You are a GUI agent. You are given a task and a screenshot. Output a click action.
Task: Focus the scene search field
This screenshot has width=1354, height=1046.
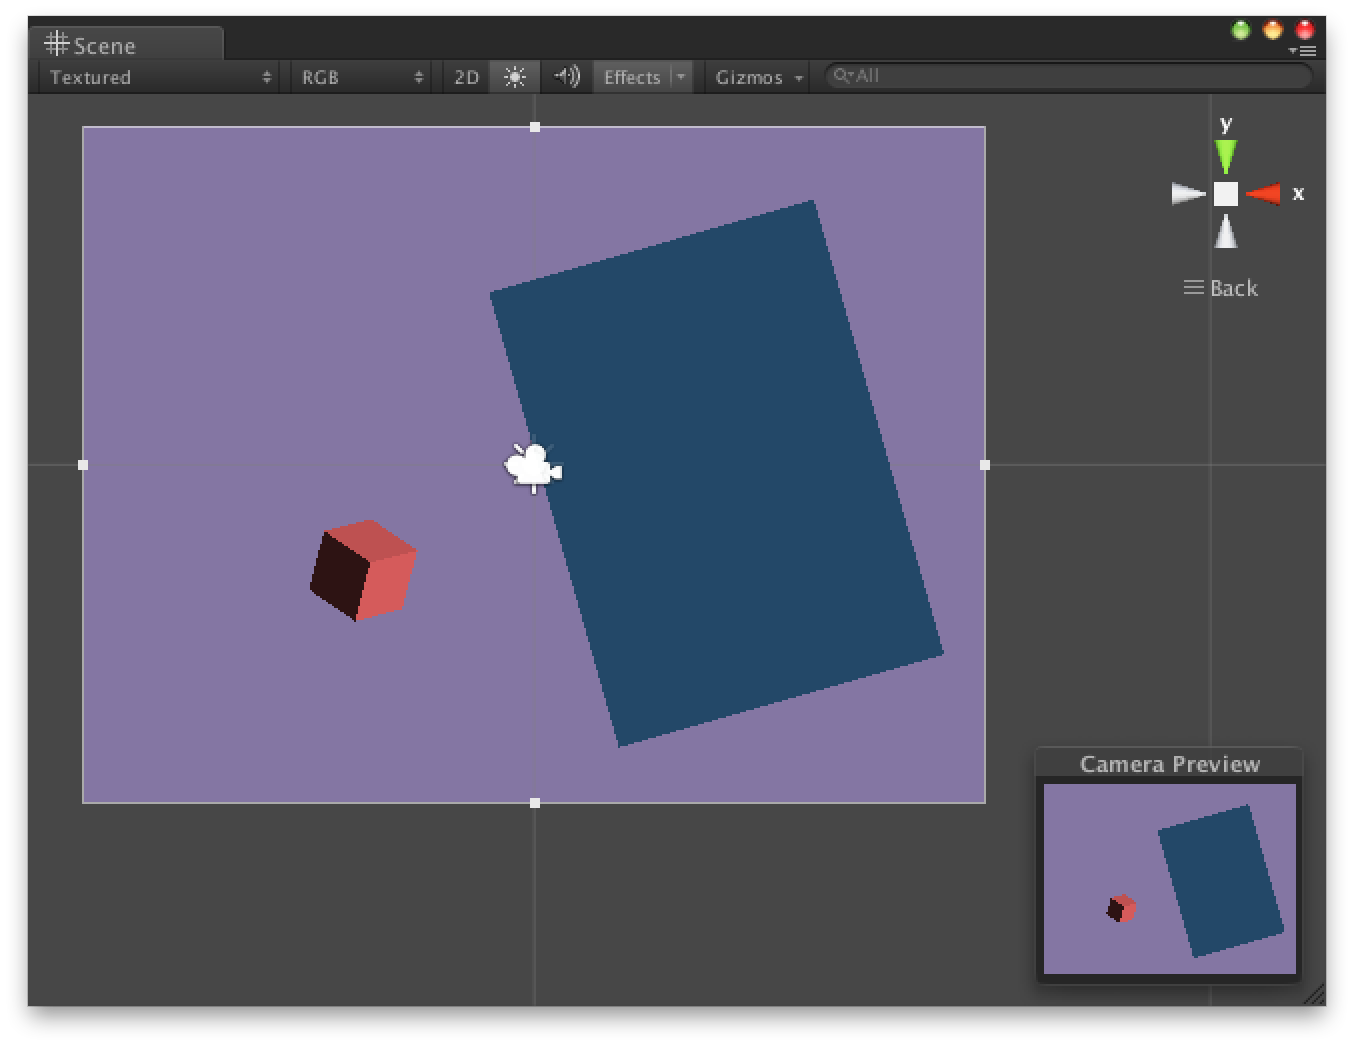(1068, 76)
